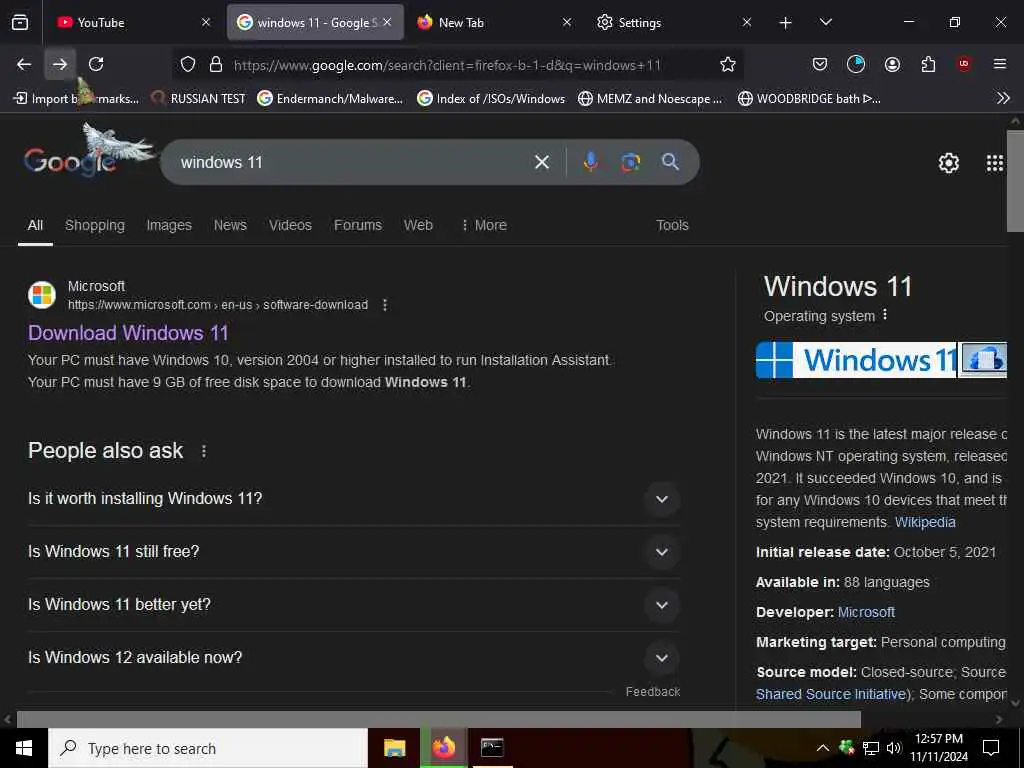This screenshot has width=1024, height=768.
Task: Select the Shopping results filter
Action: click(95, 225)
